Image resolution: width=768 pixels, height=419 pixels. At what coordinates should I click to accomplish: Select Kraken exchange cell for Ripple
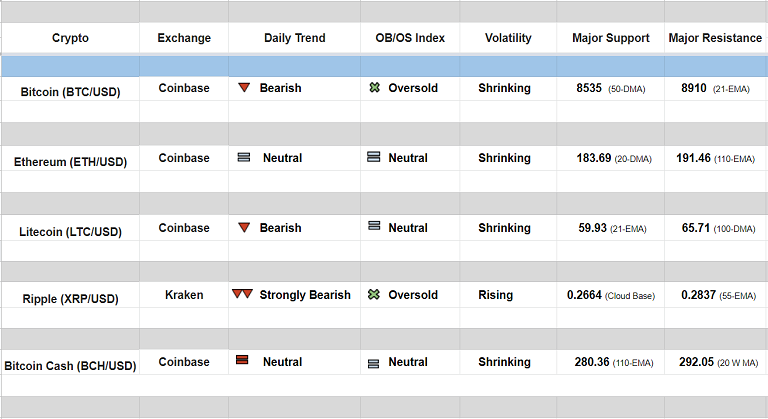[x=184, y=295]
